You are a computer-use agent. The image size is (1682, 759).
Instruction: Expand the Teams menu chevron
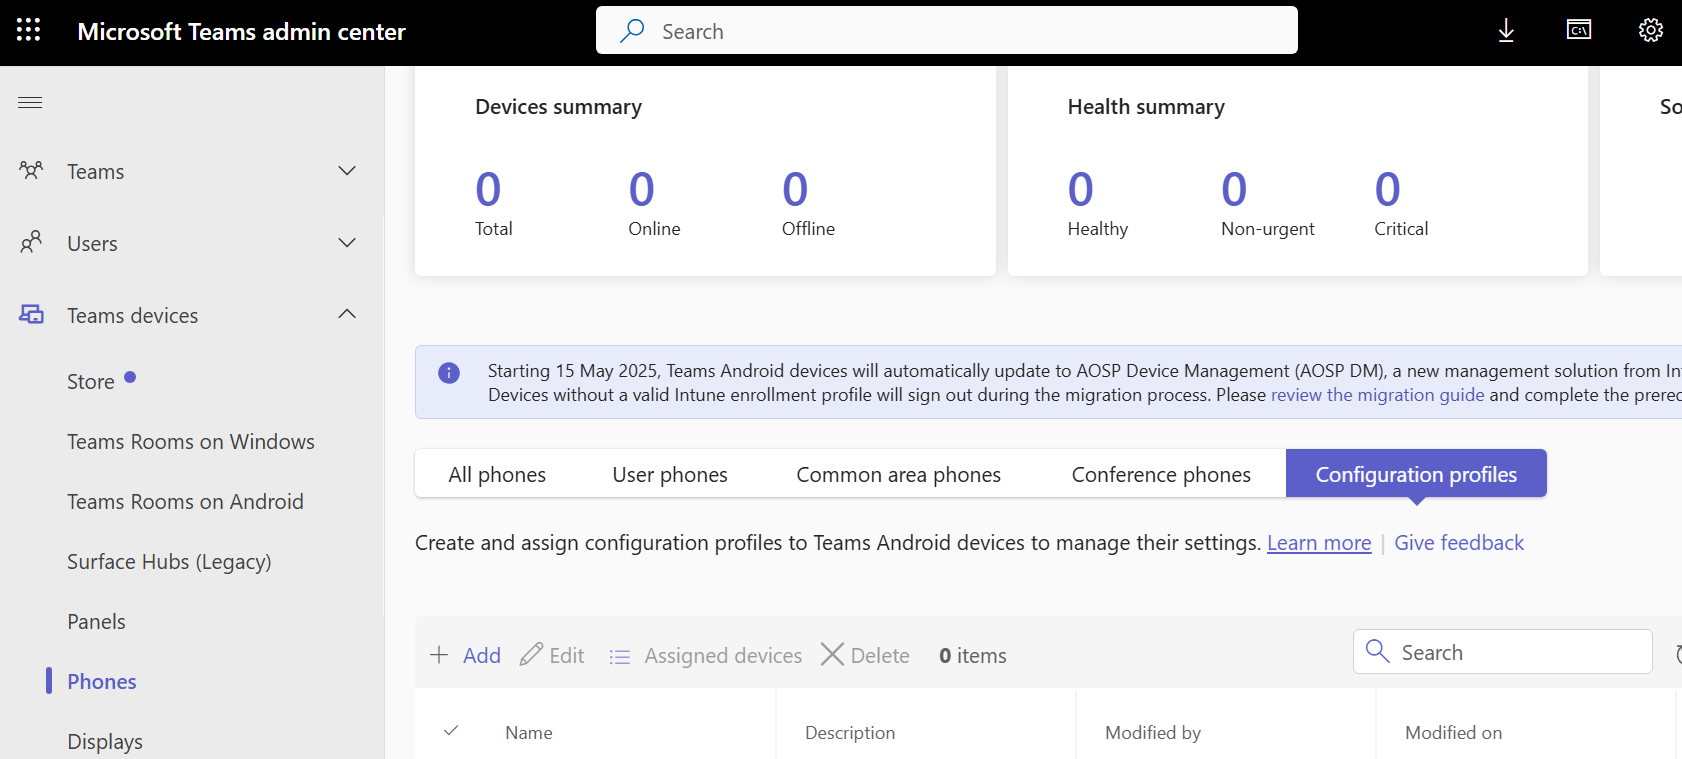point(347,171)
